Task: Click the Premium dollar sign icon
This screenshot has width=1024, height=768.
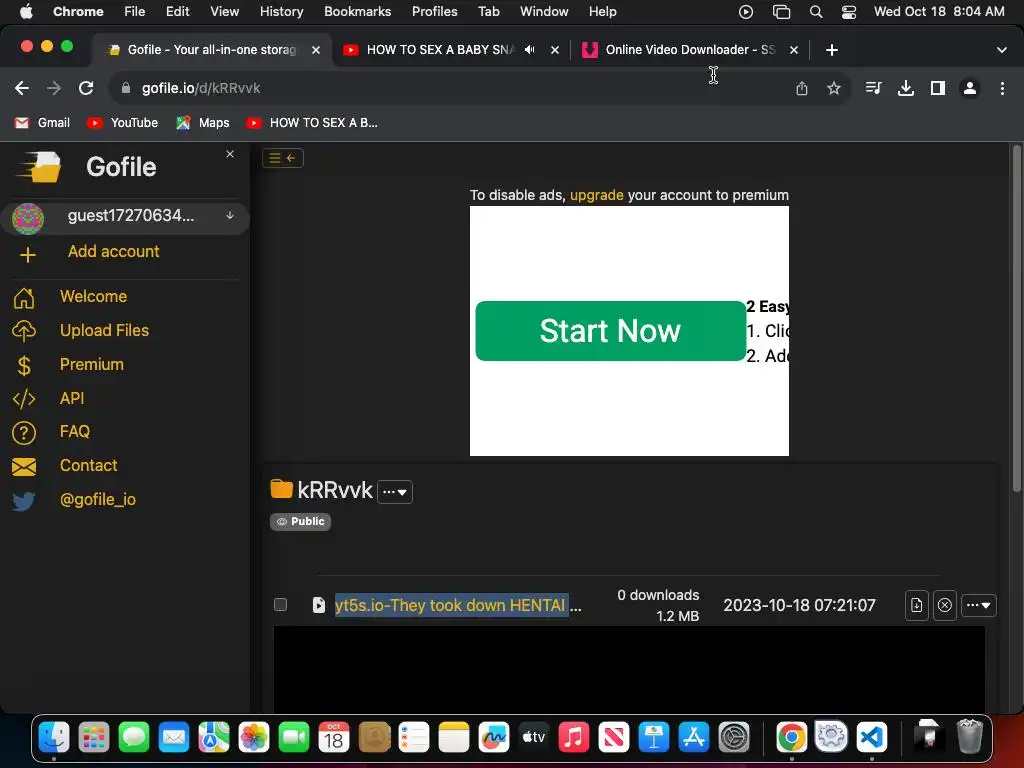Action: point(24,365)
